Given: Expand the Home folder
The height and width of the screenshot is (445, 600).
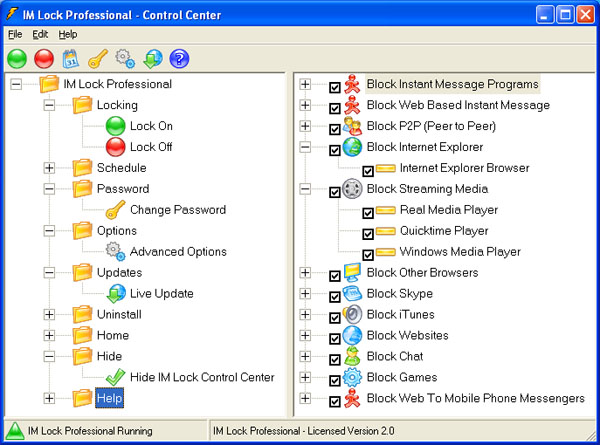Looking at the screenshot, I should [49, 335].
